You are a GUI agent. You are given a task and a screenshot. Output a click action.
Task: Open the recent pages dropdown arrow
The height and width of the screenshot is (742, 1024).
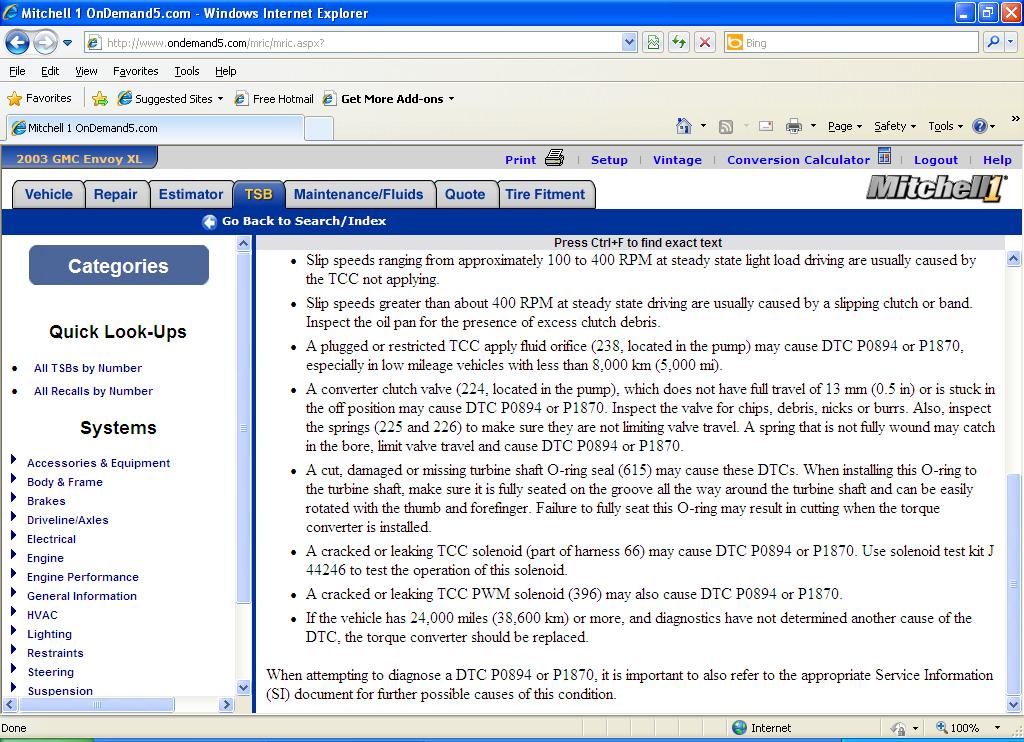[x=68, y=44]
